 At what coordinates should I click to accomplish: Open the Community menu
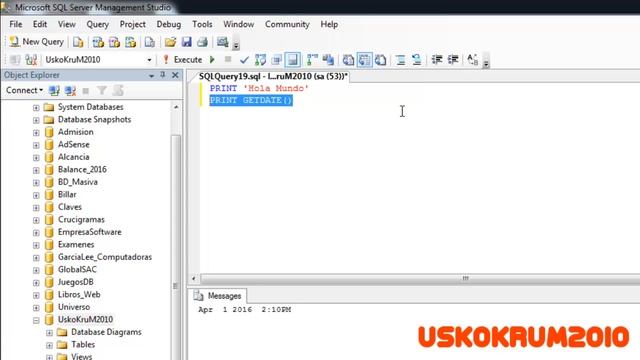click(x=287, y=24)
